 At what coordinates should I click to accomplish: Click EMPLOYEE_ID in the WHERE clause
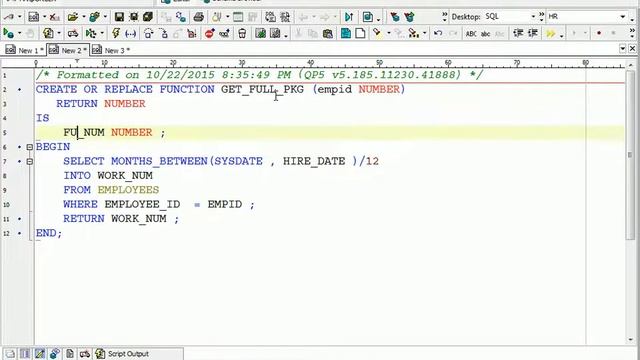point(142,204)
